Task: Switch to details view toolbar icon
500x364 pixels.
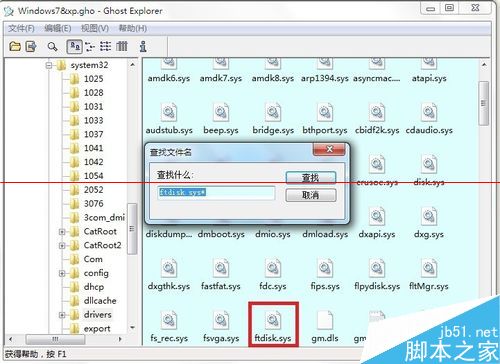Action: (x=122, y=47)
